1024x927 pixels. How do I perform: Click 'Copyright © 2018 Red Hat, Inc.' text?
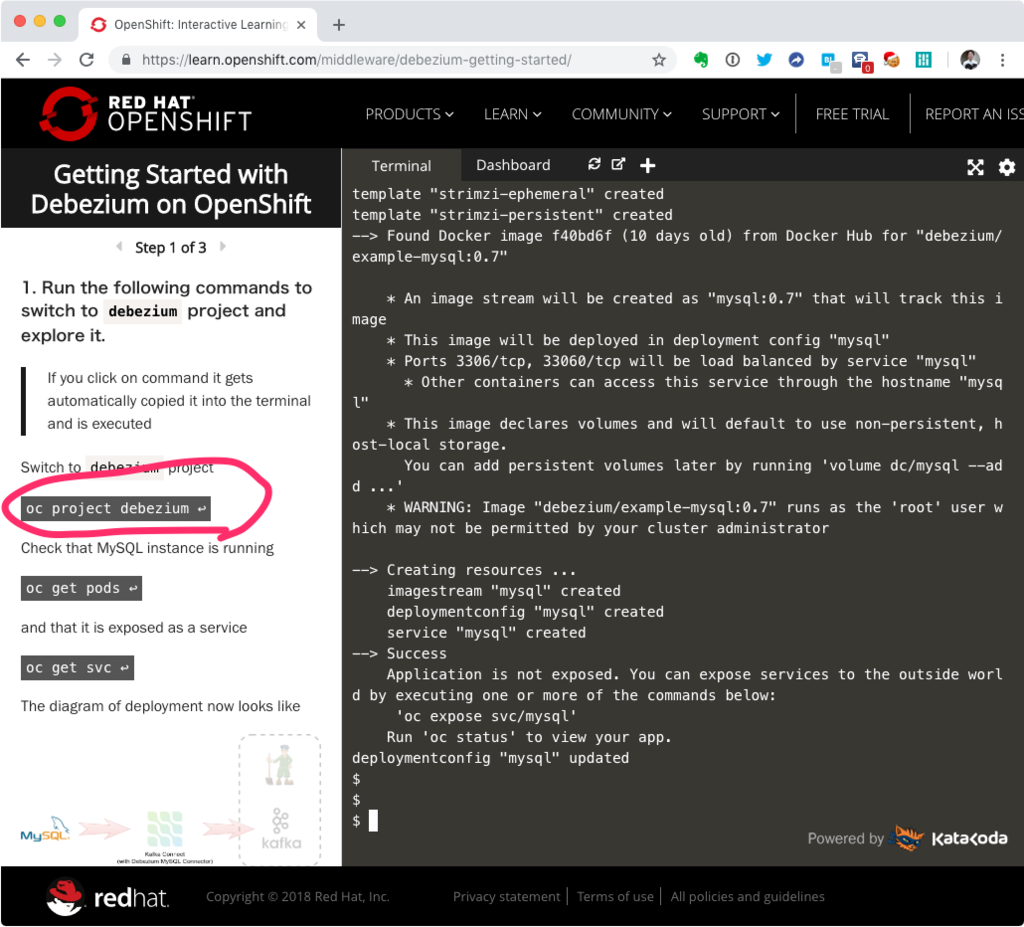point(298,896)
